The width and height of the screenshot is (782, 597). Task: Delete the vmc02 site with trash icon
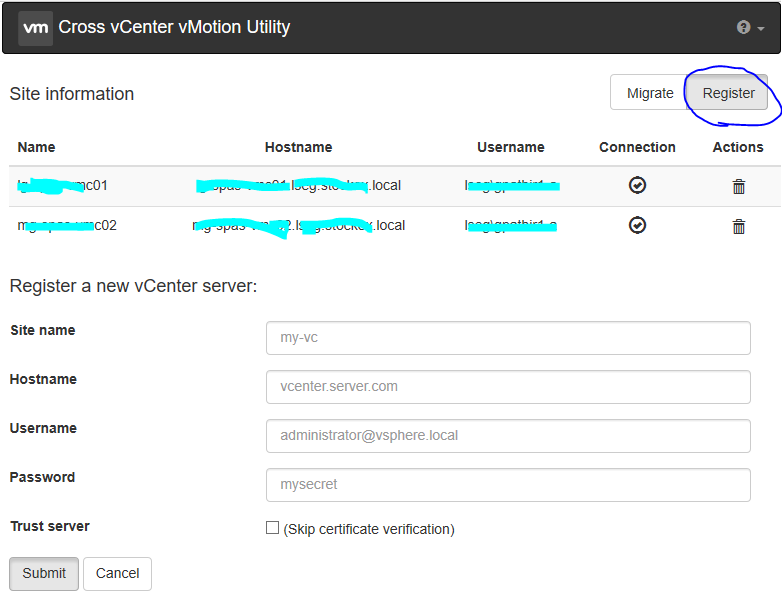click(738, 226)
